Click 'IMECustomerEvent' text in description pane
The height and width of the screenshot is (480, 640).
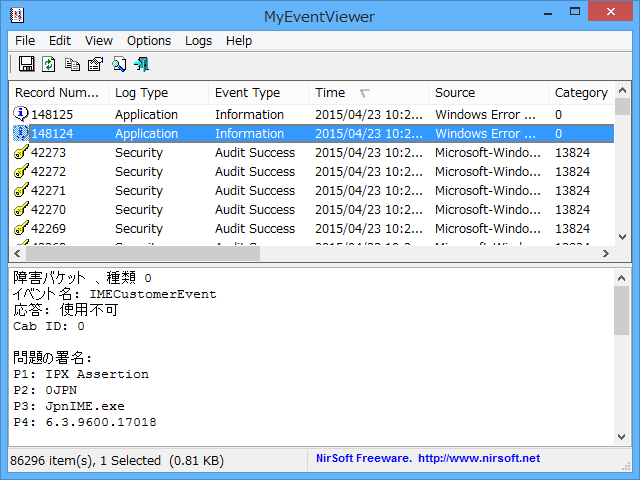tap(153, 294)
